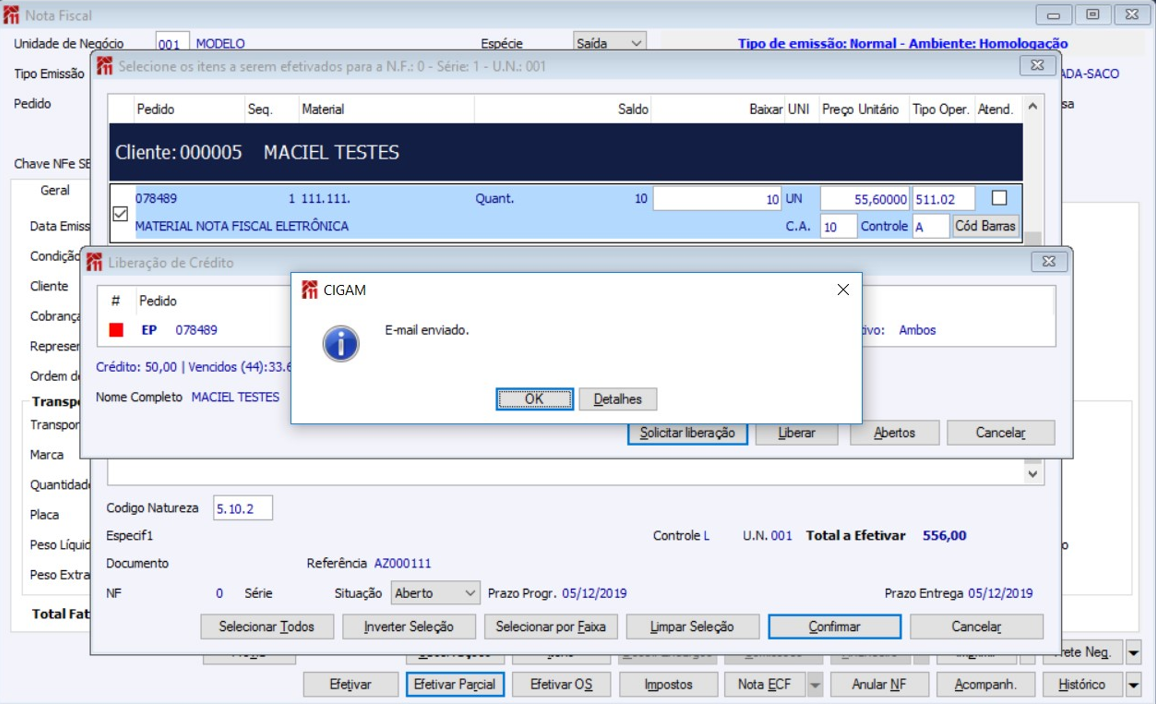
Task: Close the 'Selecione os itens' window
Action: (1037, 65)
